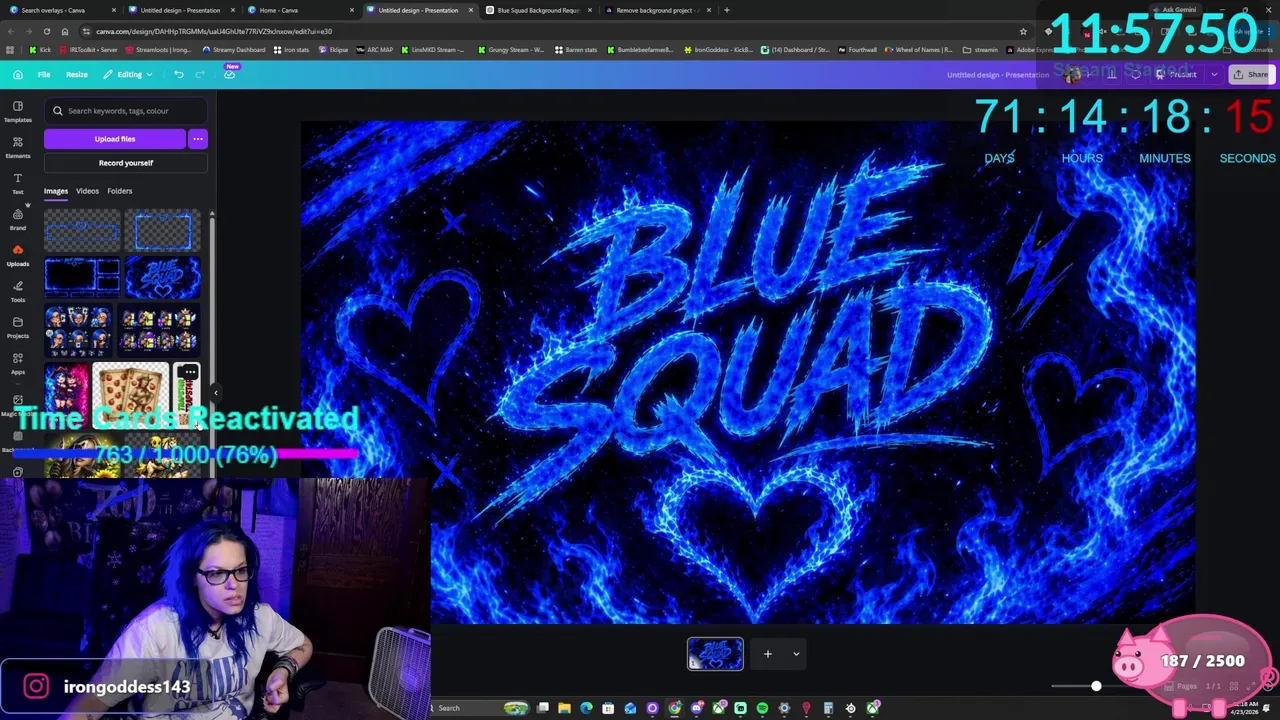
Task: Select the Blue Squad design on canvas
Action: [x=748, y=372]
